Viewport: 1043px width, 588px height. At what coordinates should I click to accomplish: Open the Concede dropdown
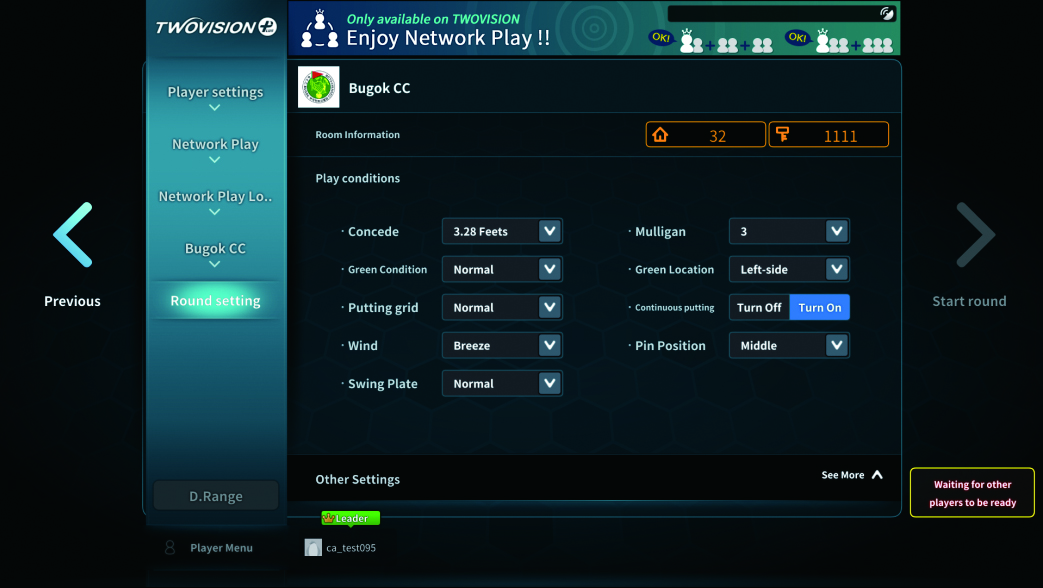(502, 231)
